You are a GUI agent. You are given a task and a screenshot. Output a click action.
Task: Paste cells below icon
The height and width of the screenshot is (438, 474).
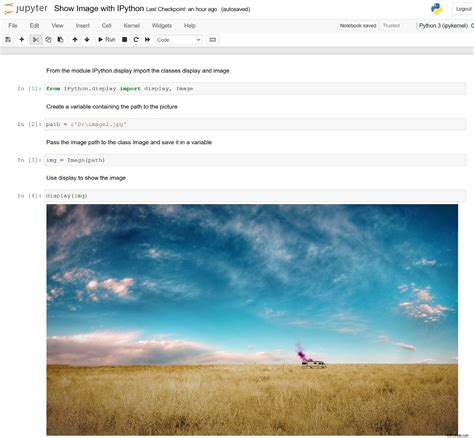pos(60,40)
